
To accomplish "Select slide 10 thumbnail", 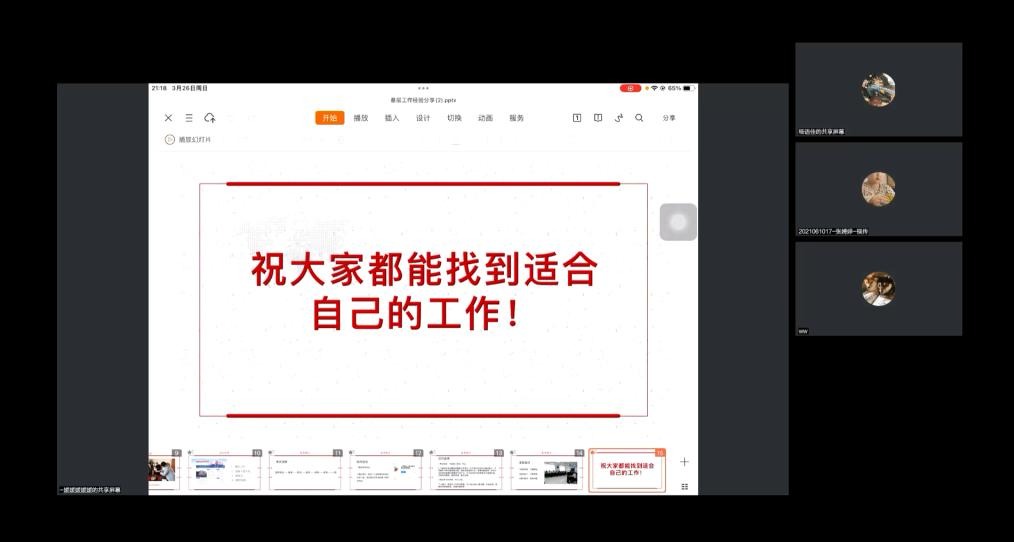I will point(226,471).
